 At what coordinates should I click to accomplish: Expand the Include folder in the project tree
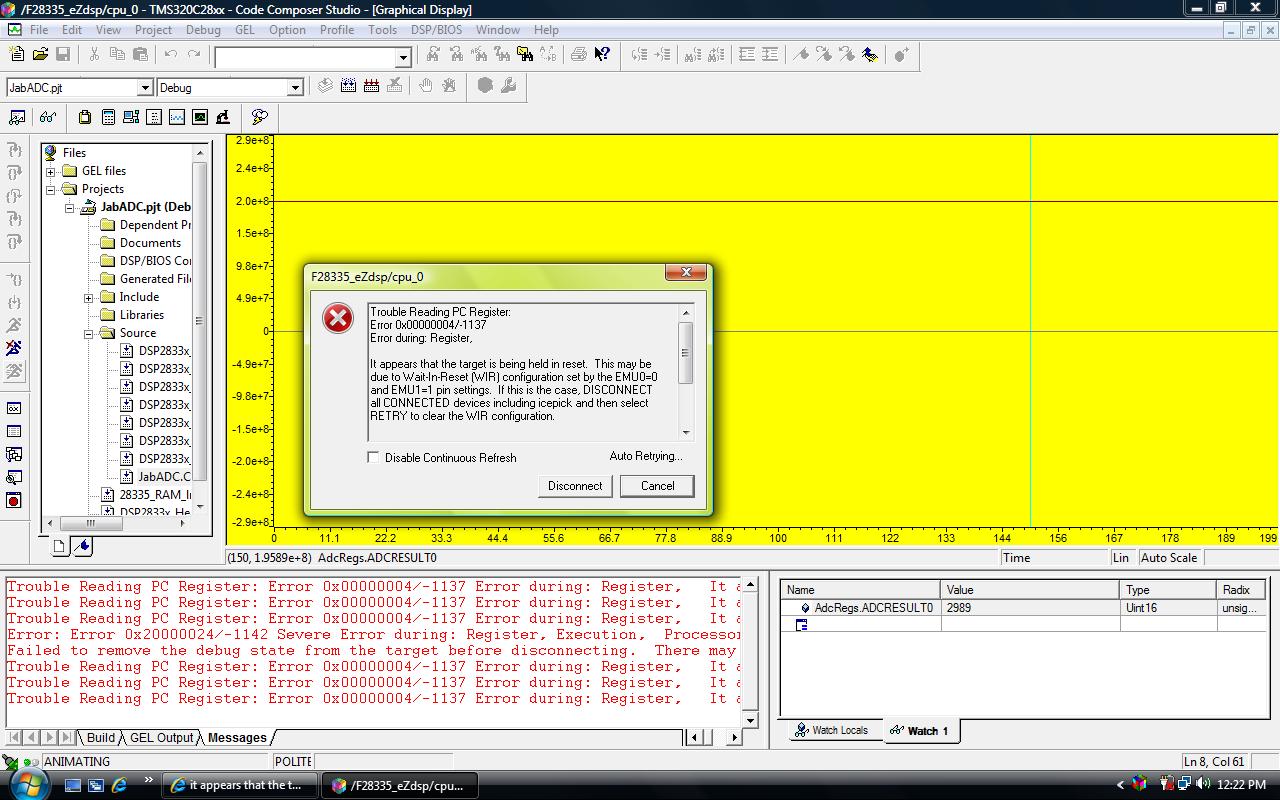point(88,297)
